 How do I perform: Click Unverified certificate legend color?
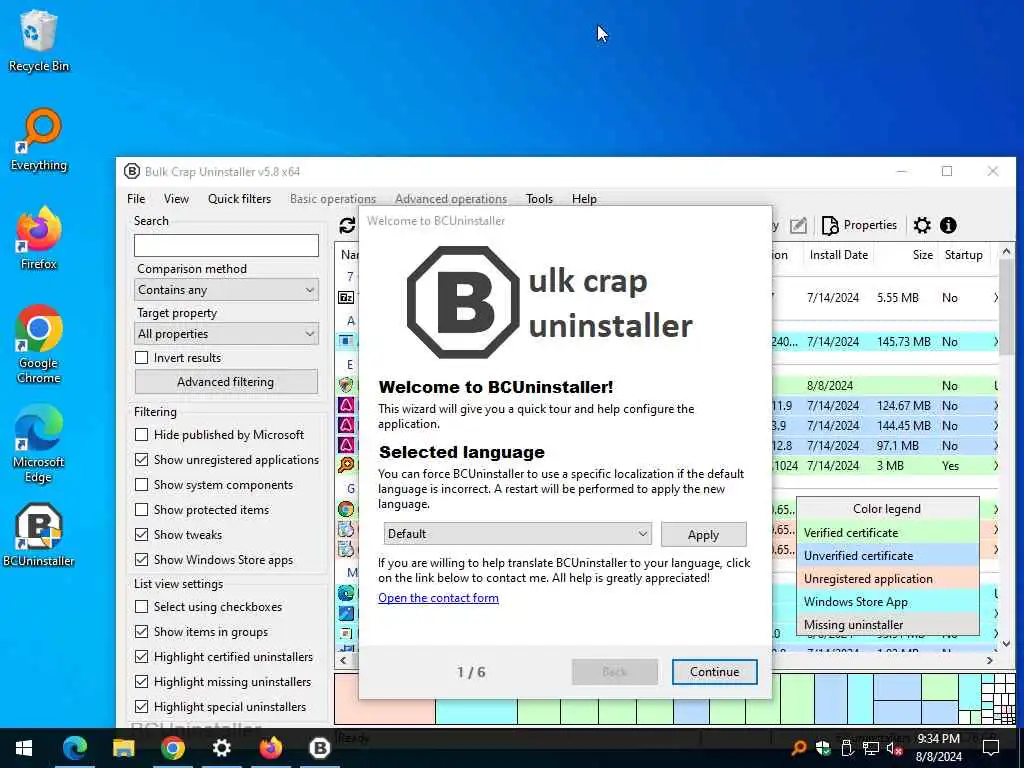(x=887, y=555)
